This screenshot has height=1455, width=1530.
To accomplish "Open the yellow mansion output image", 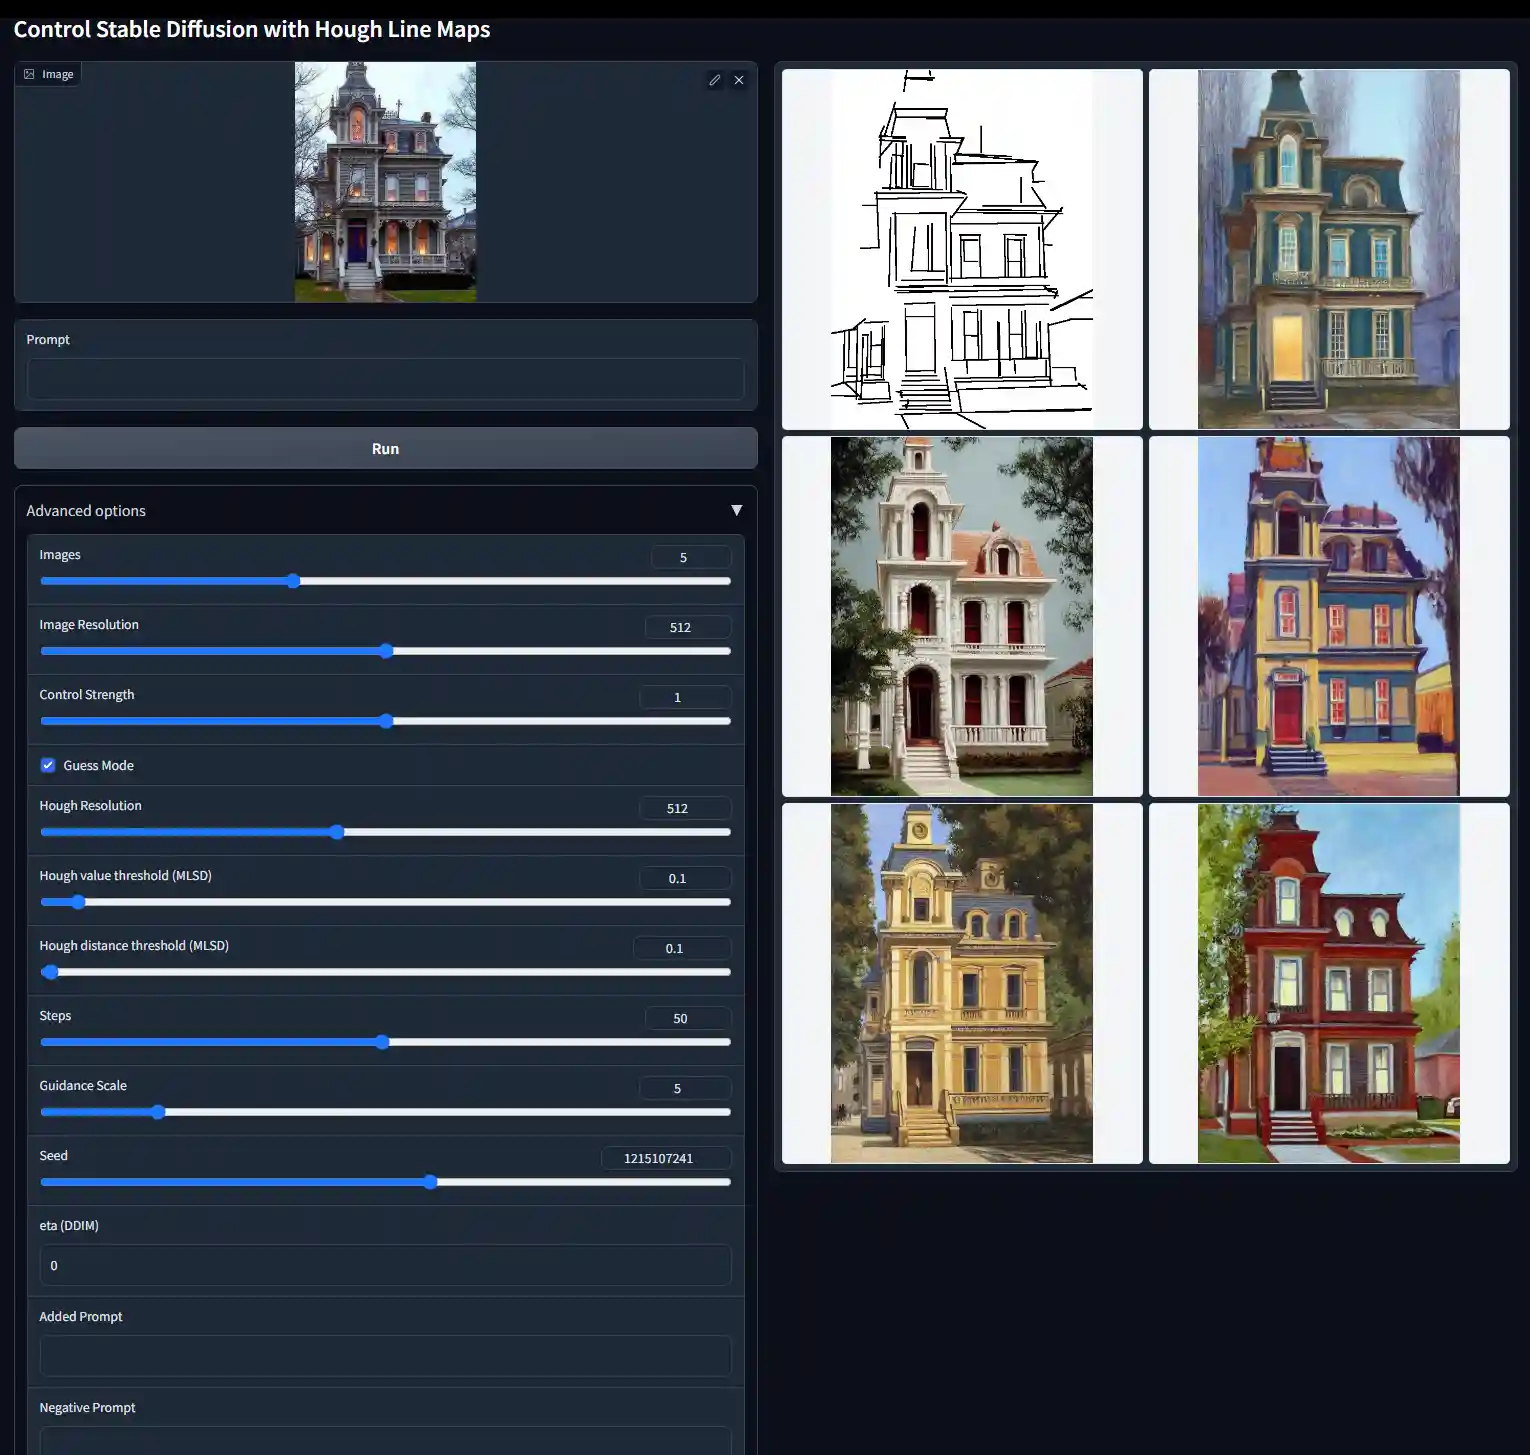I will [961, 983].
